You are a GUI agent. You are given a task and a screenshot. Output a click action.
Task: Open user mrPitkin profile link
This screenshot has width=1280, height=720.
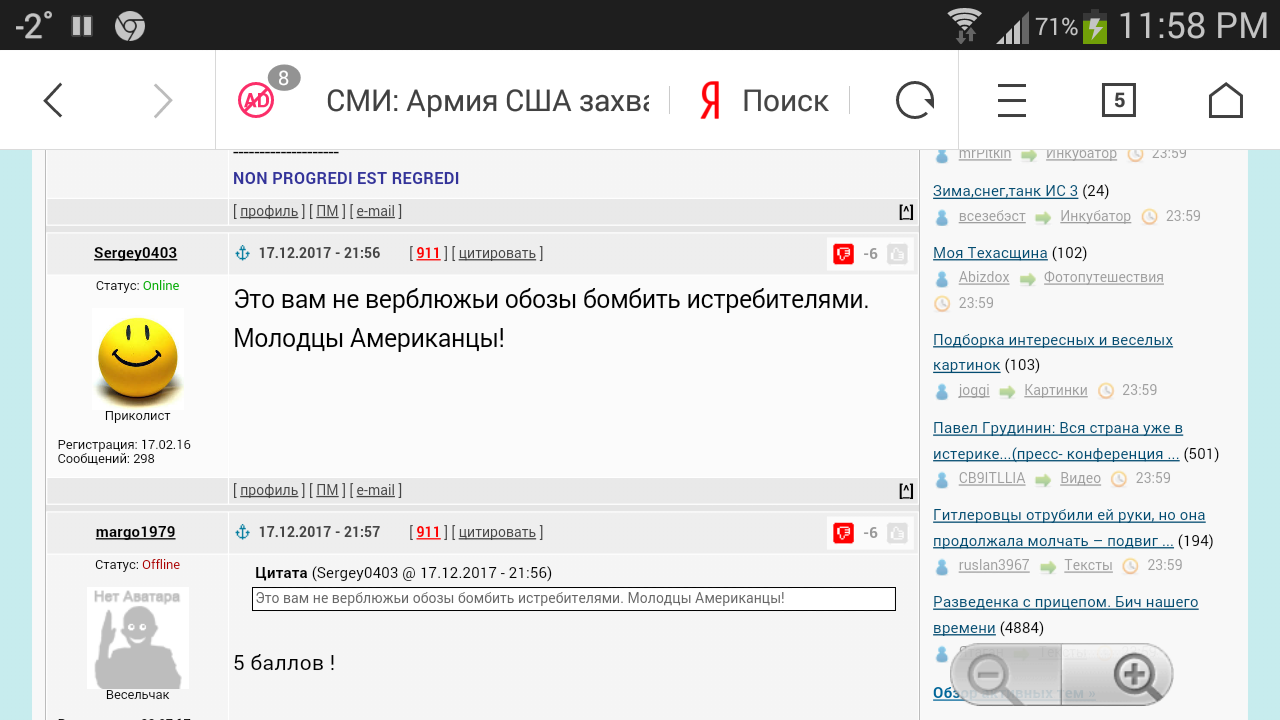click(x=985, y=154)
